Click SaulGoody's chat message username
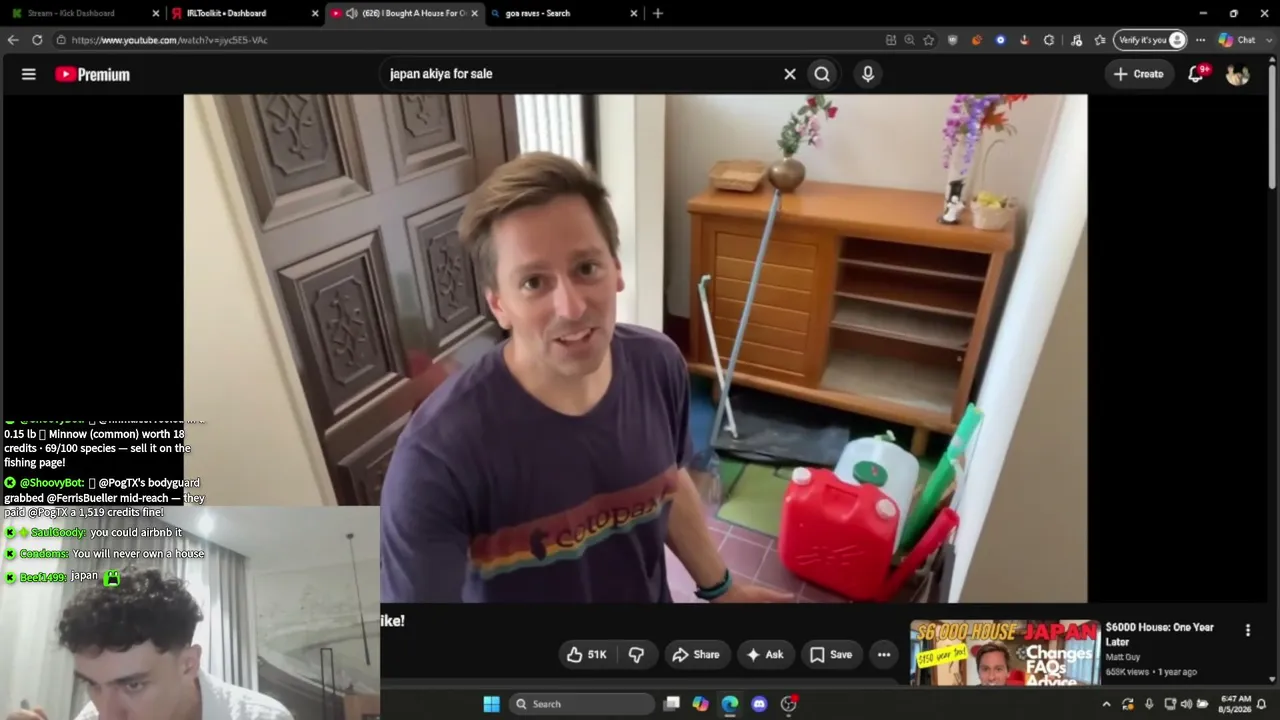The image size is (1280, 720). [58, 533]
